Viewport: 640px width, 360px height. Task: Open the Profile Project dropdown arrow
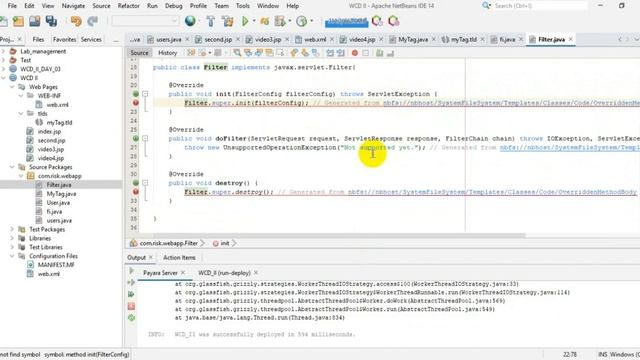pyautogui.click(x=289, y=21)
